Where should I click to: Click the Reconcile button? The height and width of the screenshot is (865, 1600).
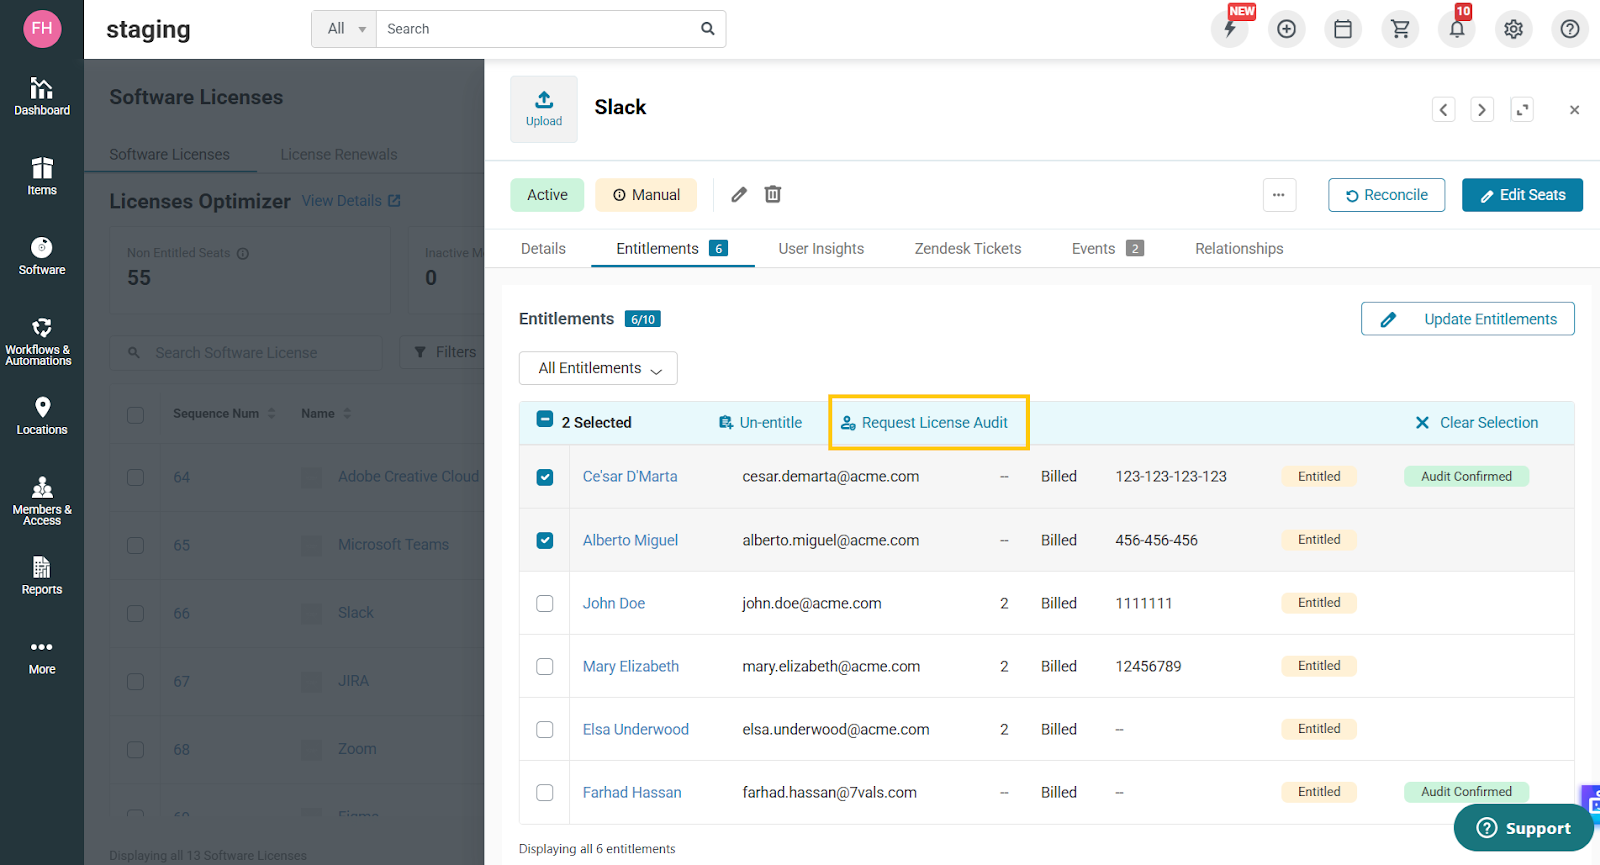point(1386,195)
